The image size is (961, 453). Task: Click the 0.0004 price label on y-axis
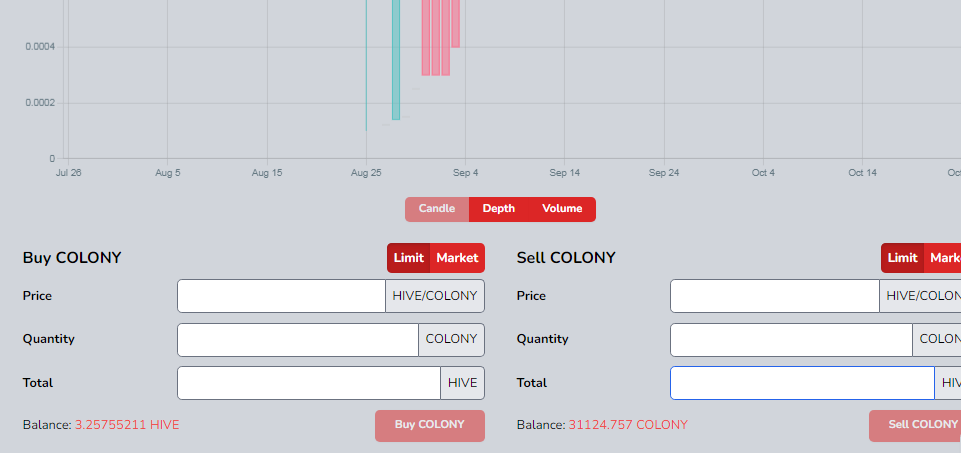click(40, 47)
